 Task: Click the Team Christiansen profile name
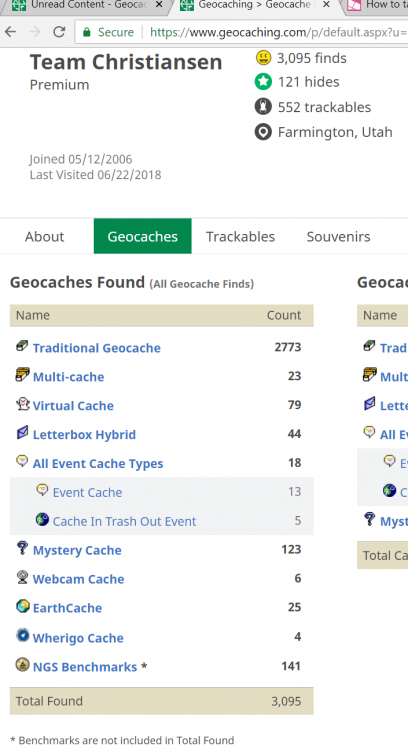click(x=126, y=62)
